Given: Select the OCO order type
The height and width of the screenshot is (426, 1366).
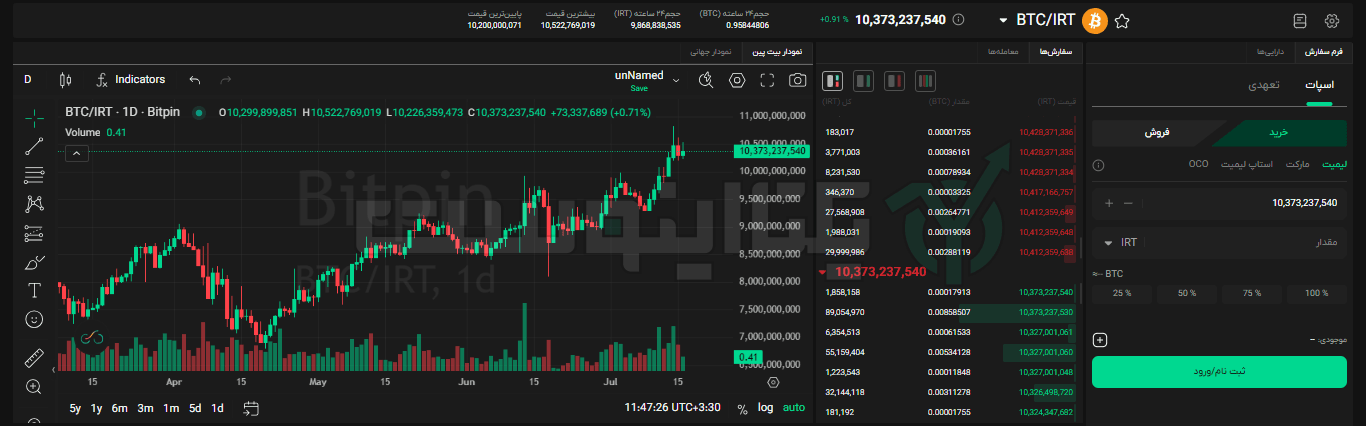Looking at the screenshot, I should [1198, 163].
